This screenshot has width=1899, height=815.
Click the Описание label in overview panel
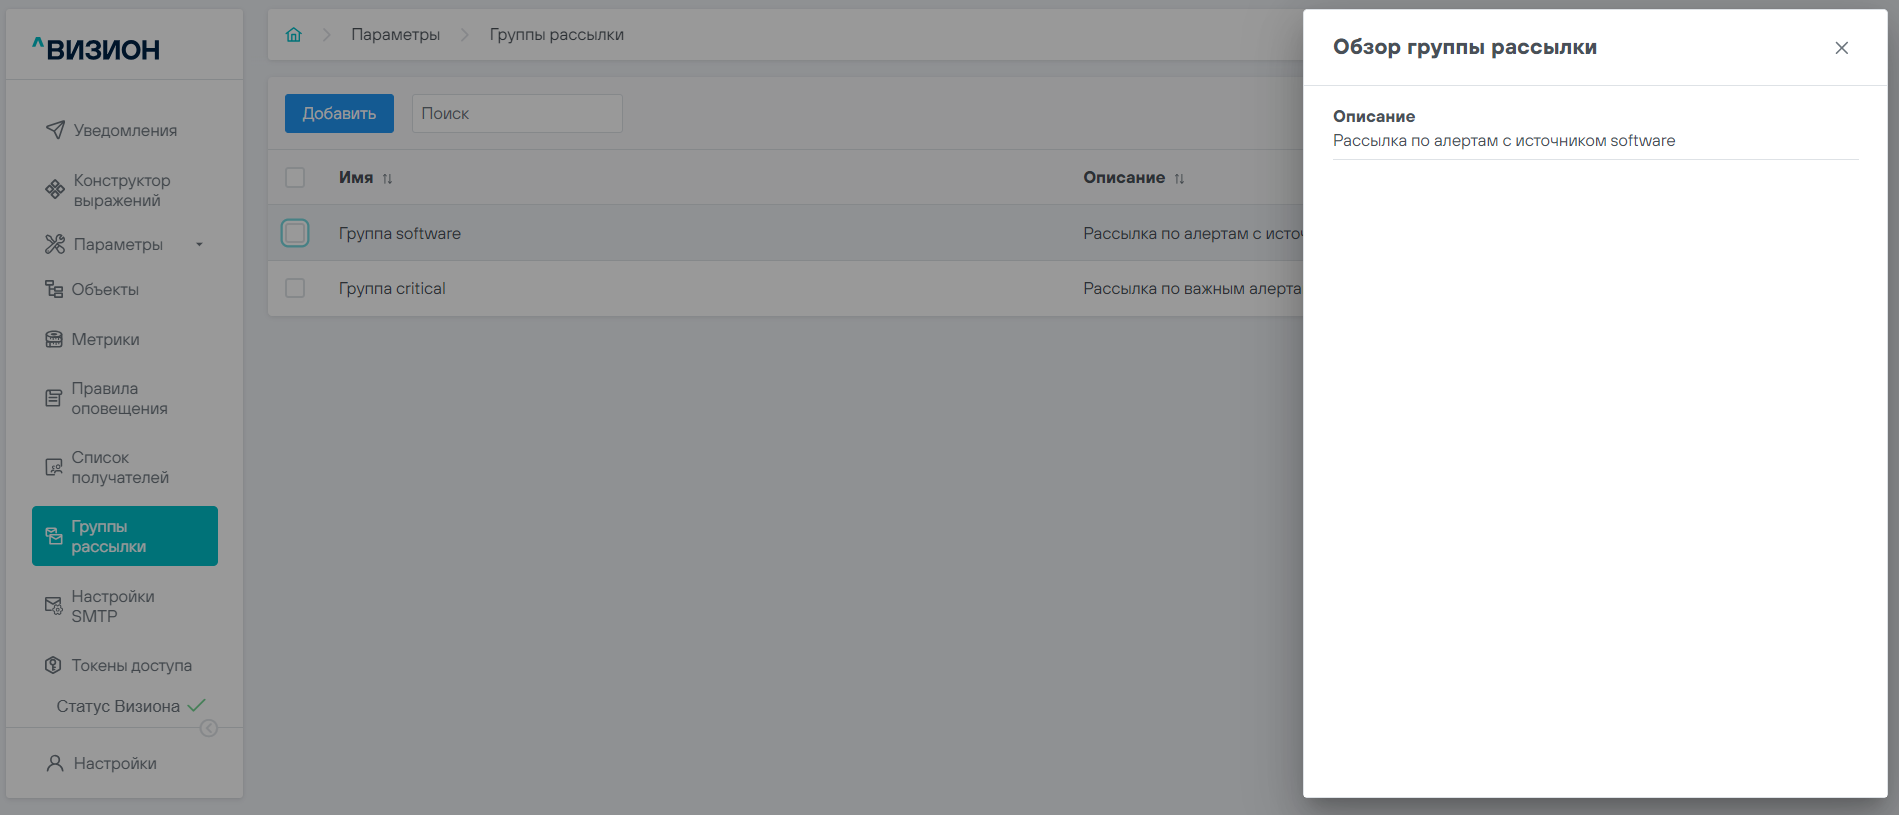point(1374,116)
